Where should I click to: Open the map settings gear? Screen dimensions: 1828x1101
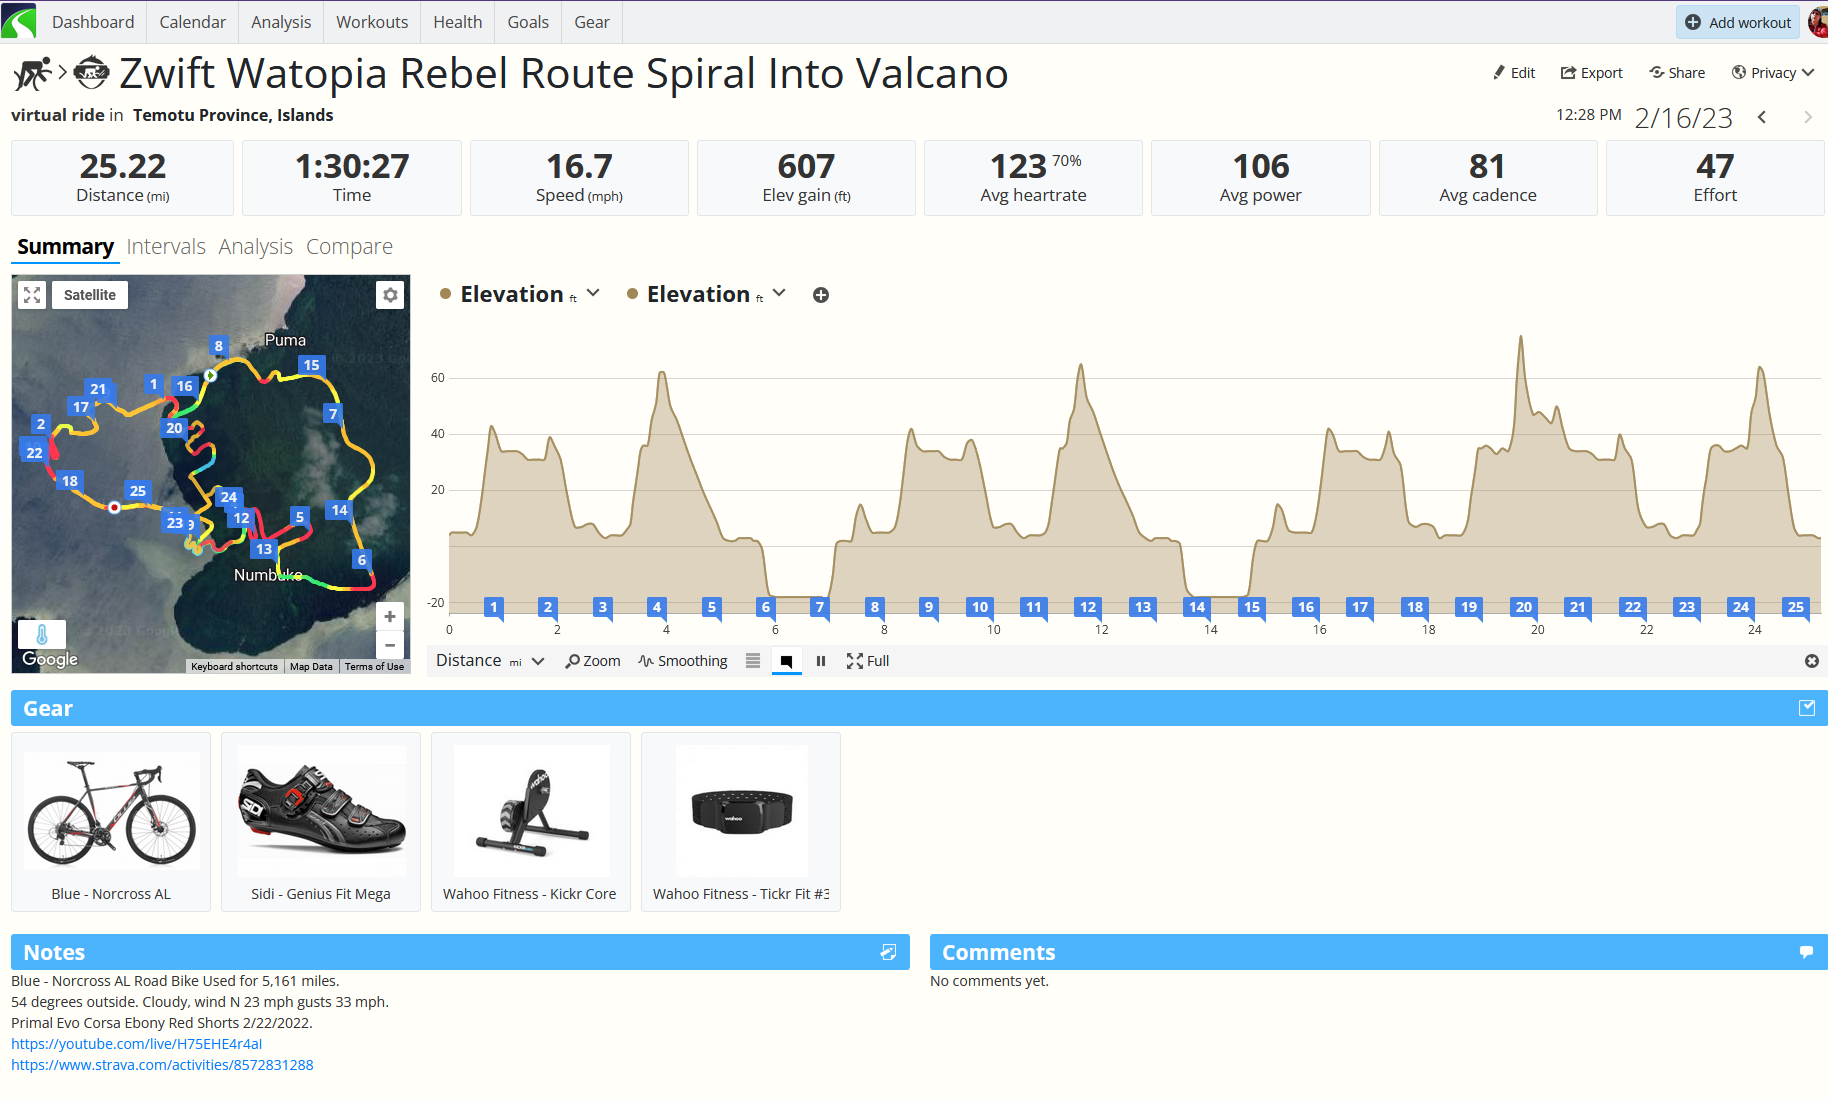[x=390, y=295]
